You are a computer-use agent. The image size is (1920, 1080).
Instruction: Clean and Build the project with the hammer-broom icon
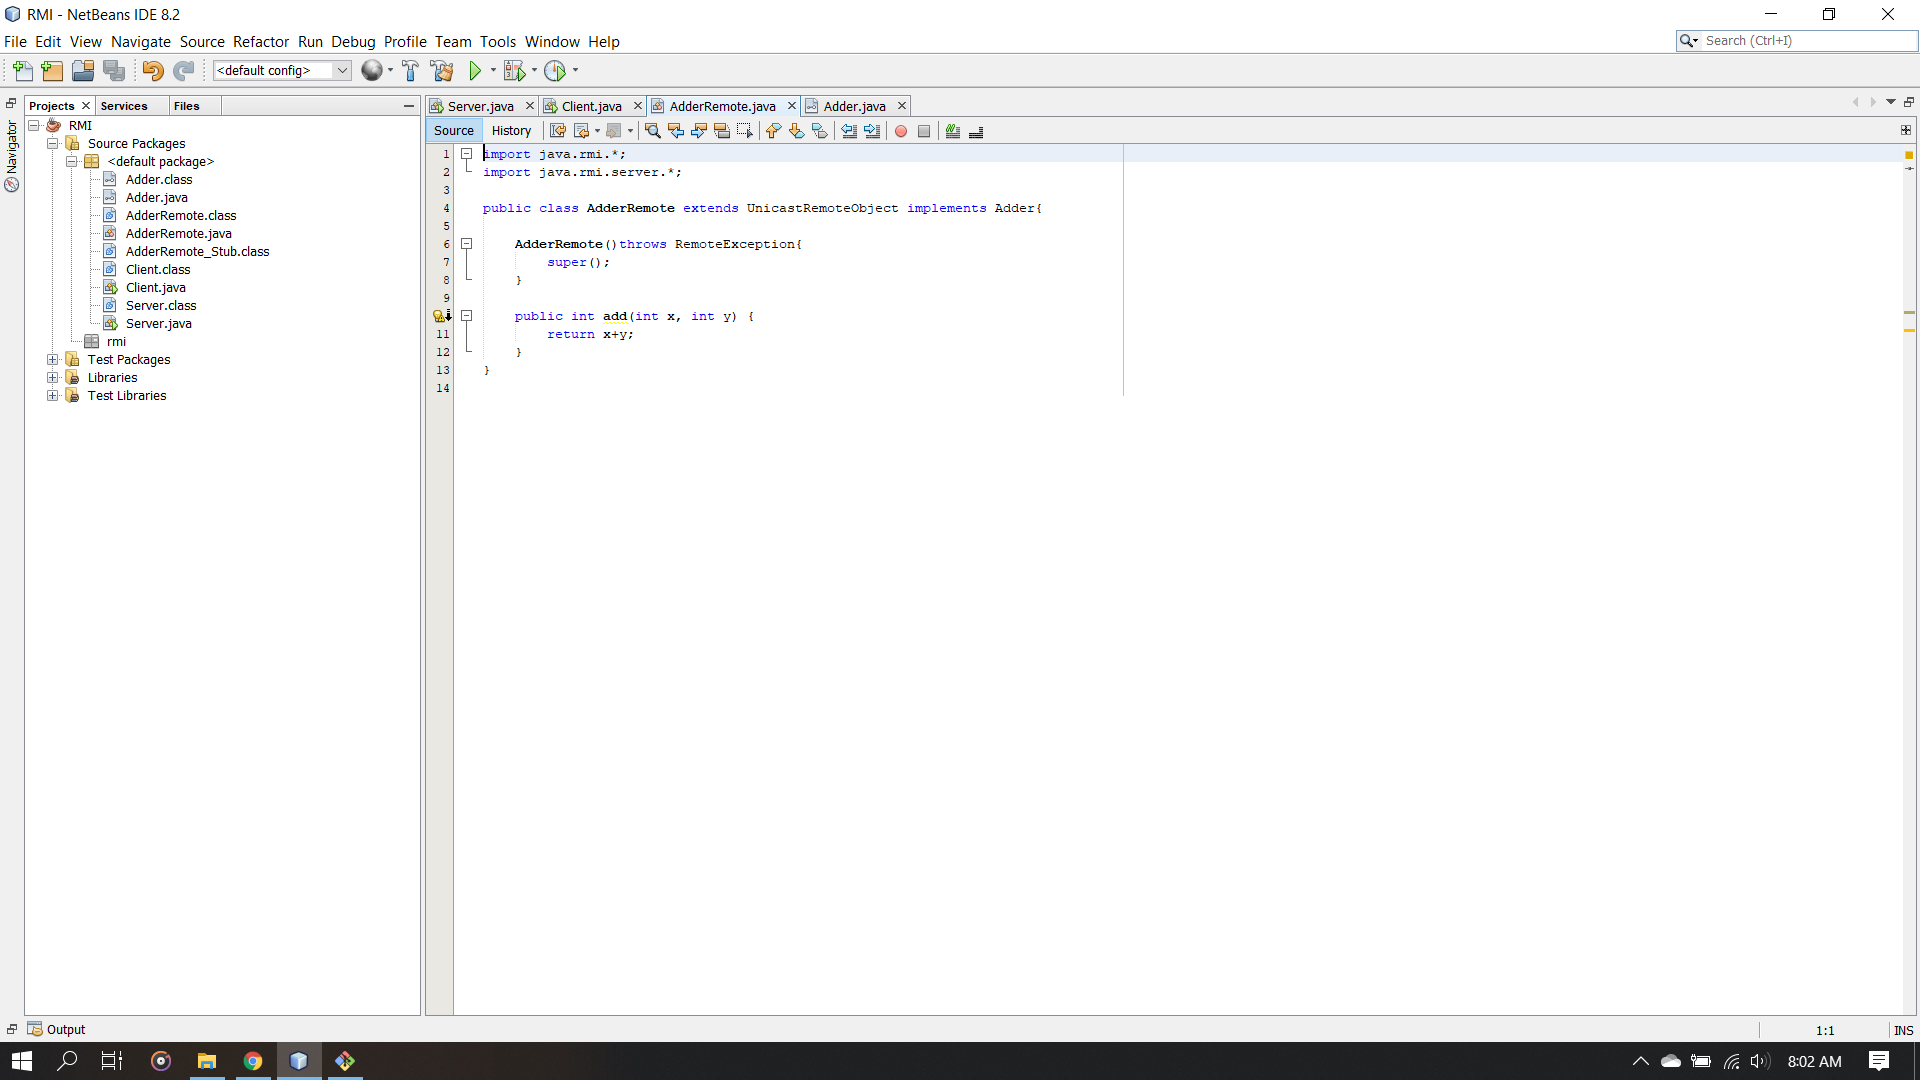tap(441, 70)
